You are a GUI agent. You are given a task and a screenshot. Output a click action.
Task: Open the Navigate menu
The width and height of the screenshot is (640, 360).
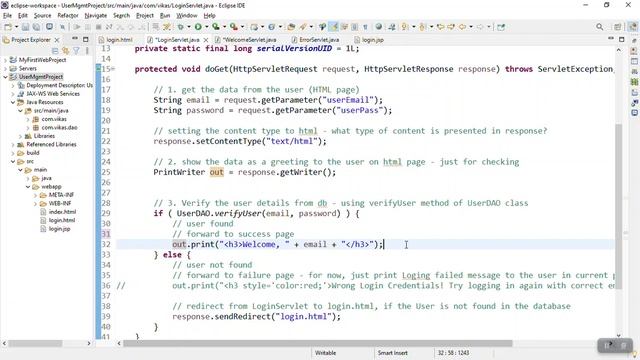click(96, 16)
